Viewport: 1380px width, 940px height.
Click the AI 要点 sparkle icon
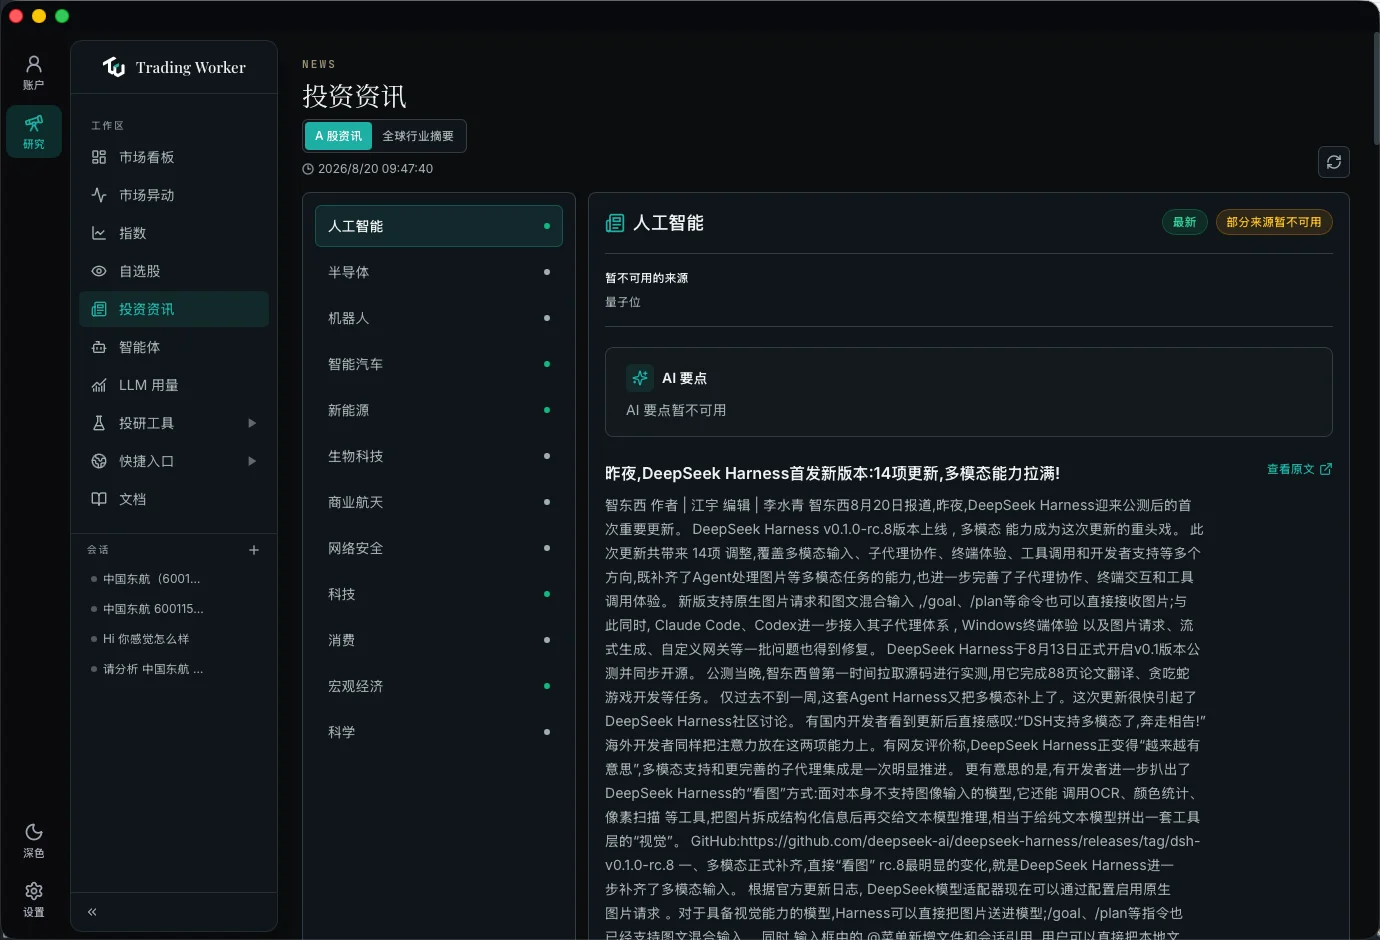click(640, 378)
